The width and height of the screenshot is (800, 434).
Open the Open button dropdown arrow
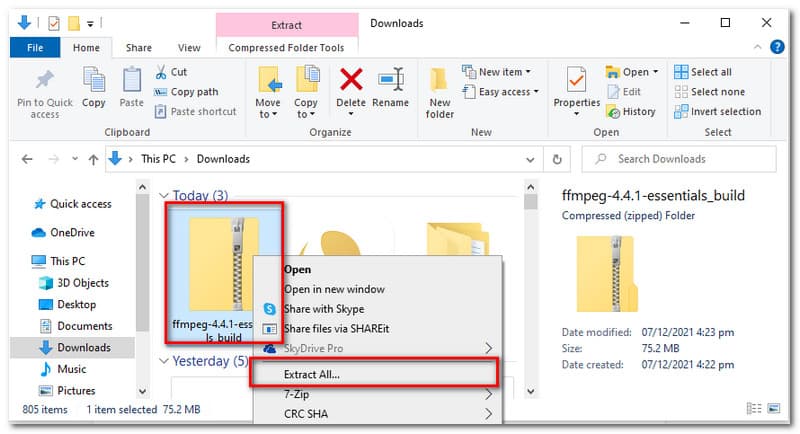[x=656, y=72]
